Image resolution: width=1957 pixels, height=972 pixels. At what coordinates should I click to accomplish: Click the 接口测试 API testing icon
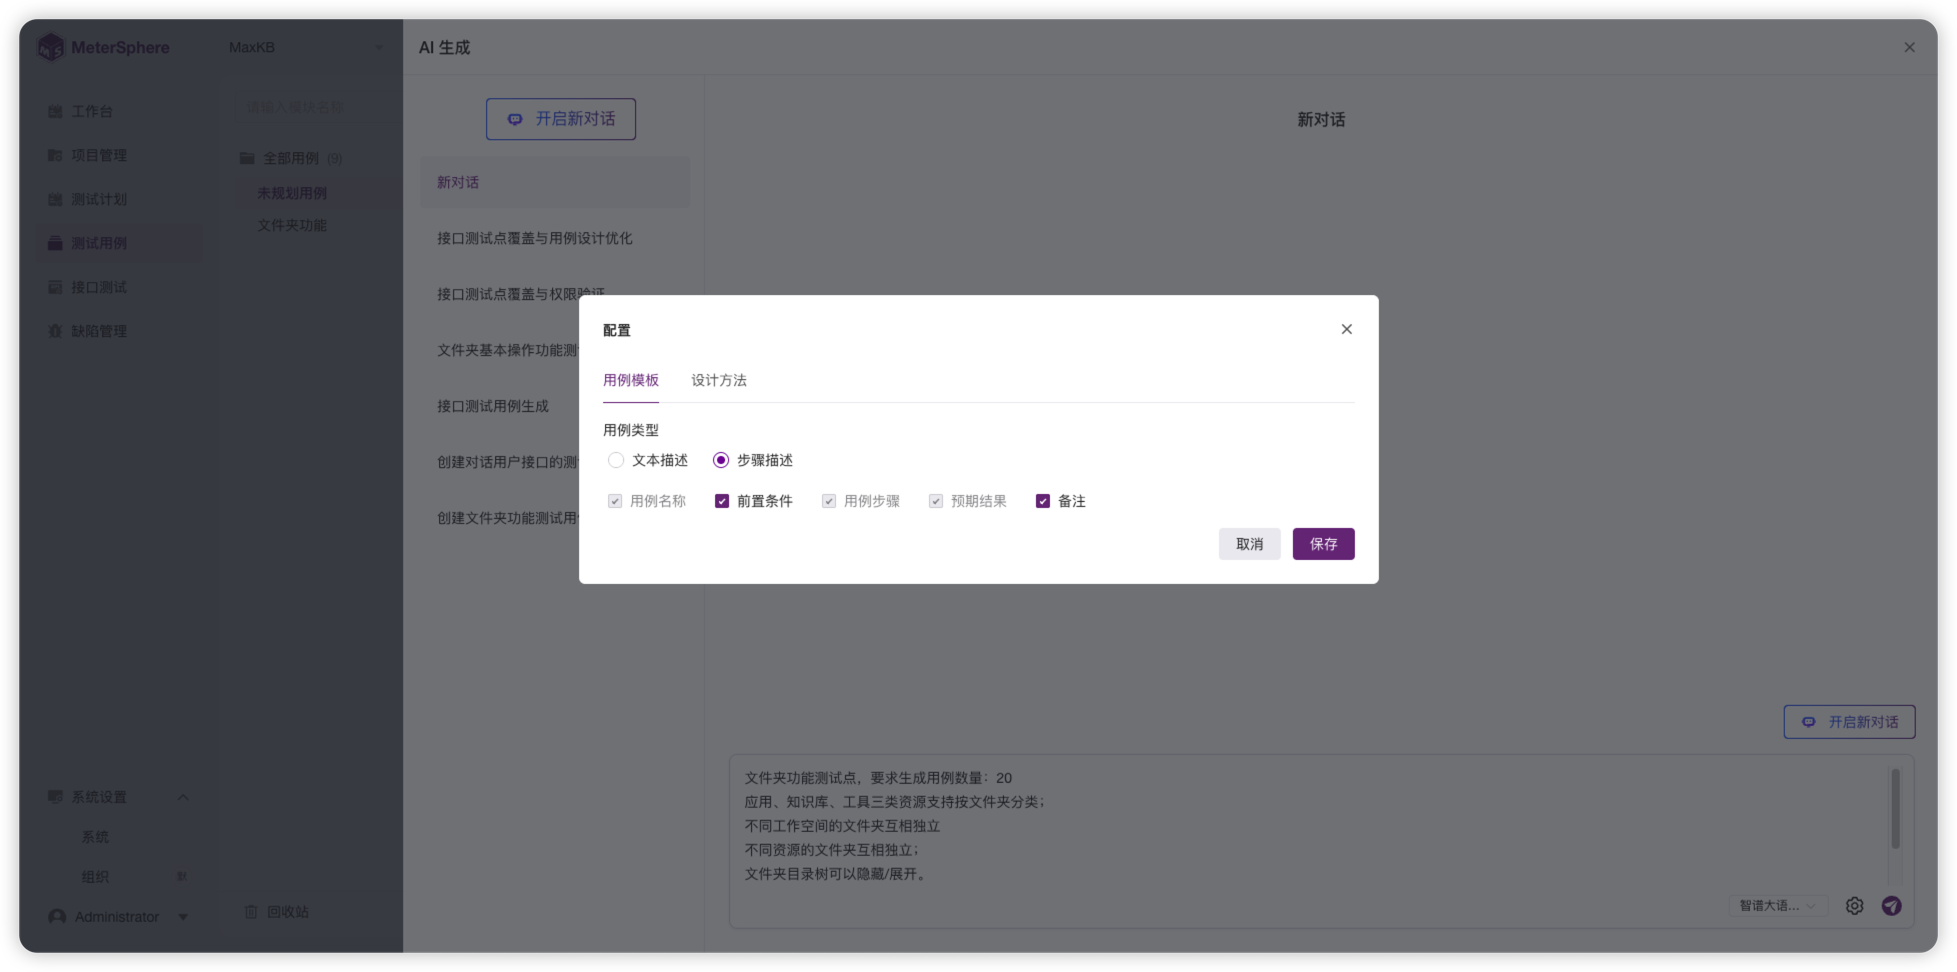(x=55, y=287)
